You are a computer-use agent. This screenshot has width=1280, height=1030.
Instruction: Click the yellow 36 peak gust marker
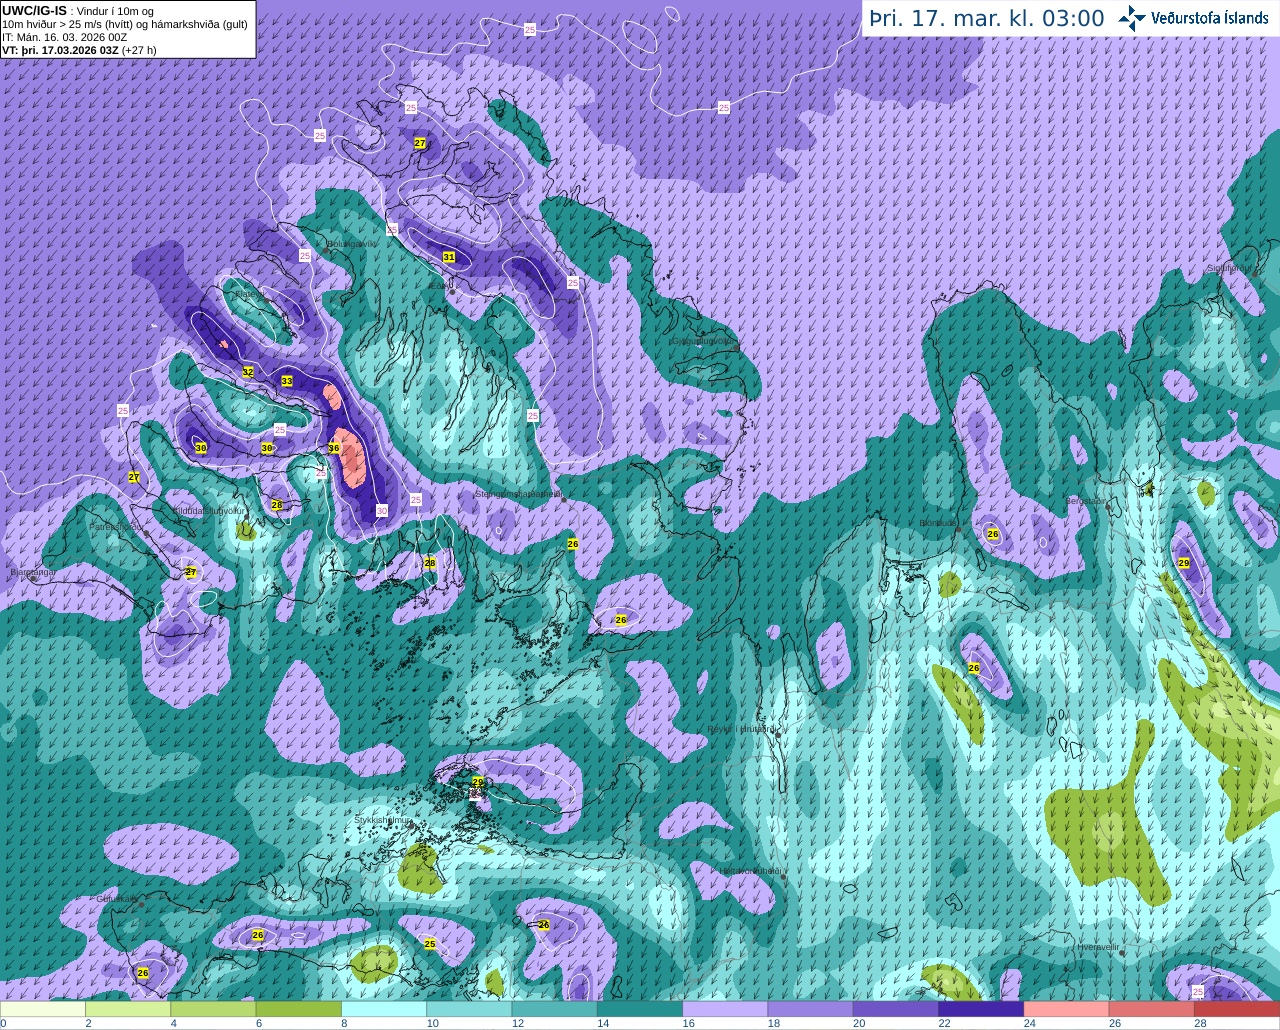334,448
